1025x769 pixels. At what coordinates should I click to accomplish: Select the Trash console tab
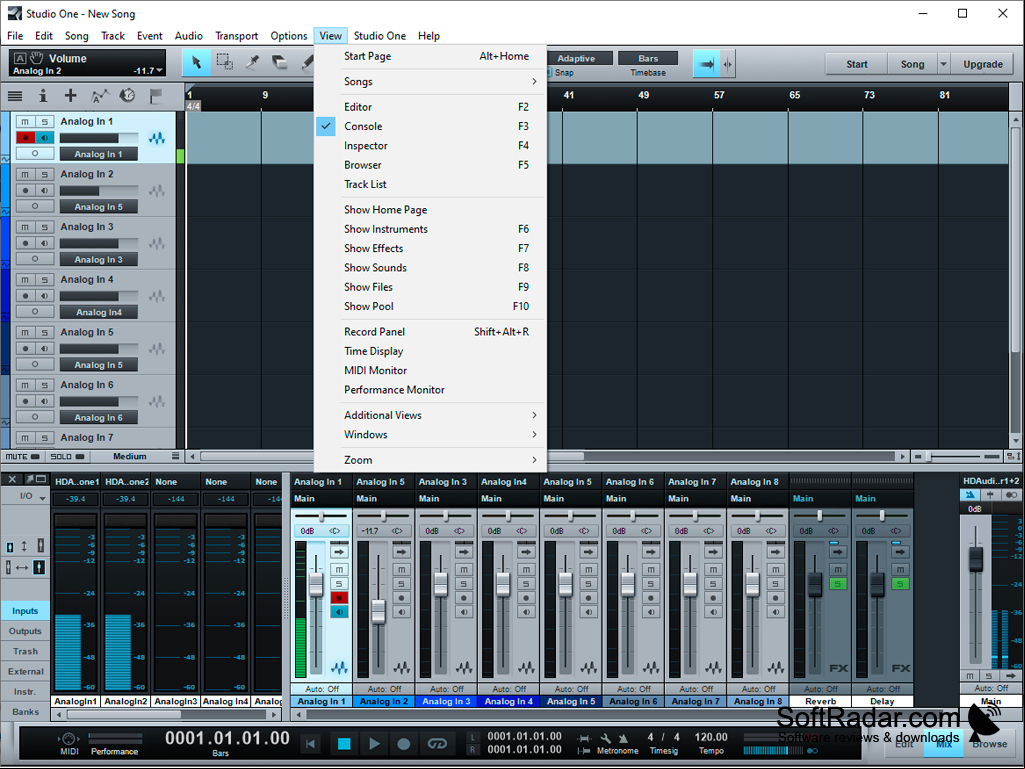[25, 651]
